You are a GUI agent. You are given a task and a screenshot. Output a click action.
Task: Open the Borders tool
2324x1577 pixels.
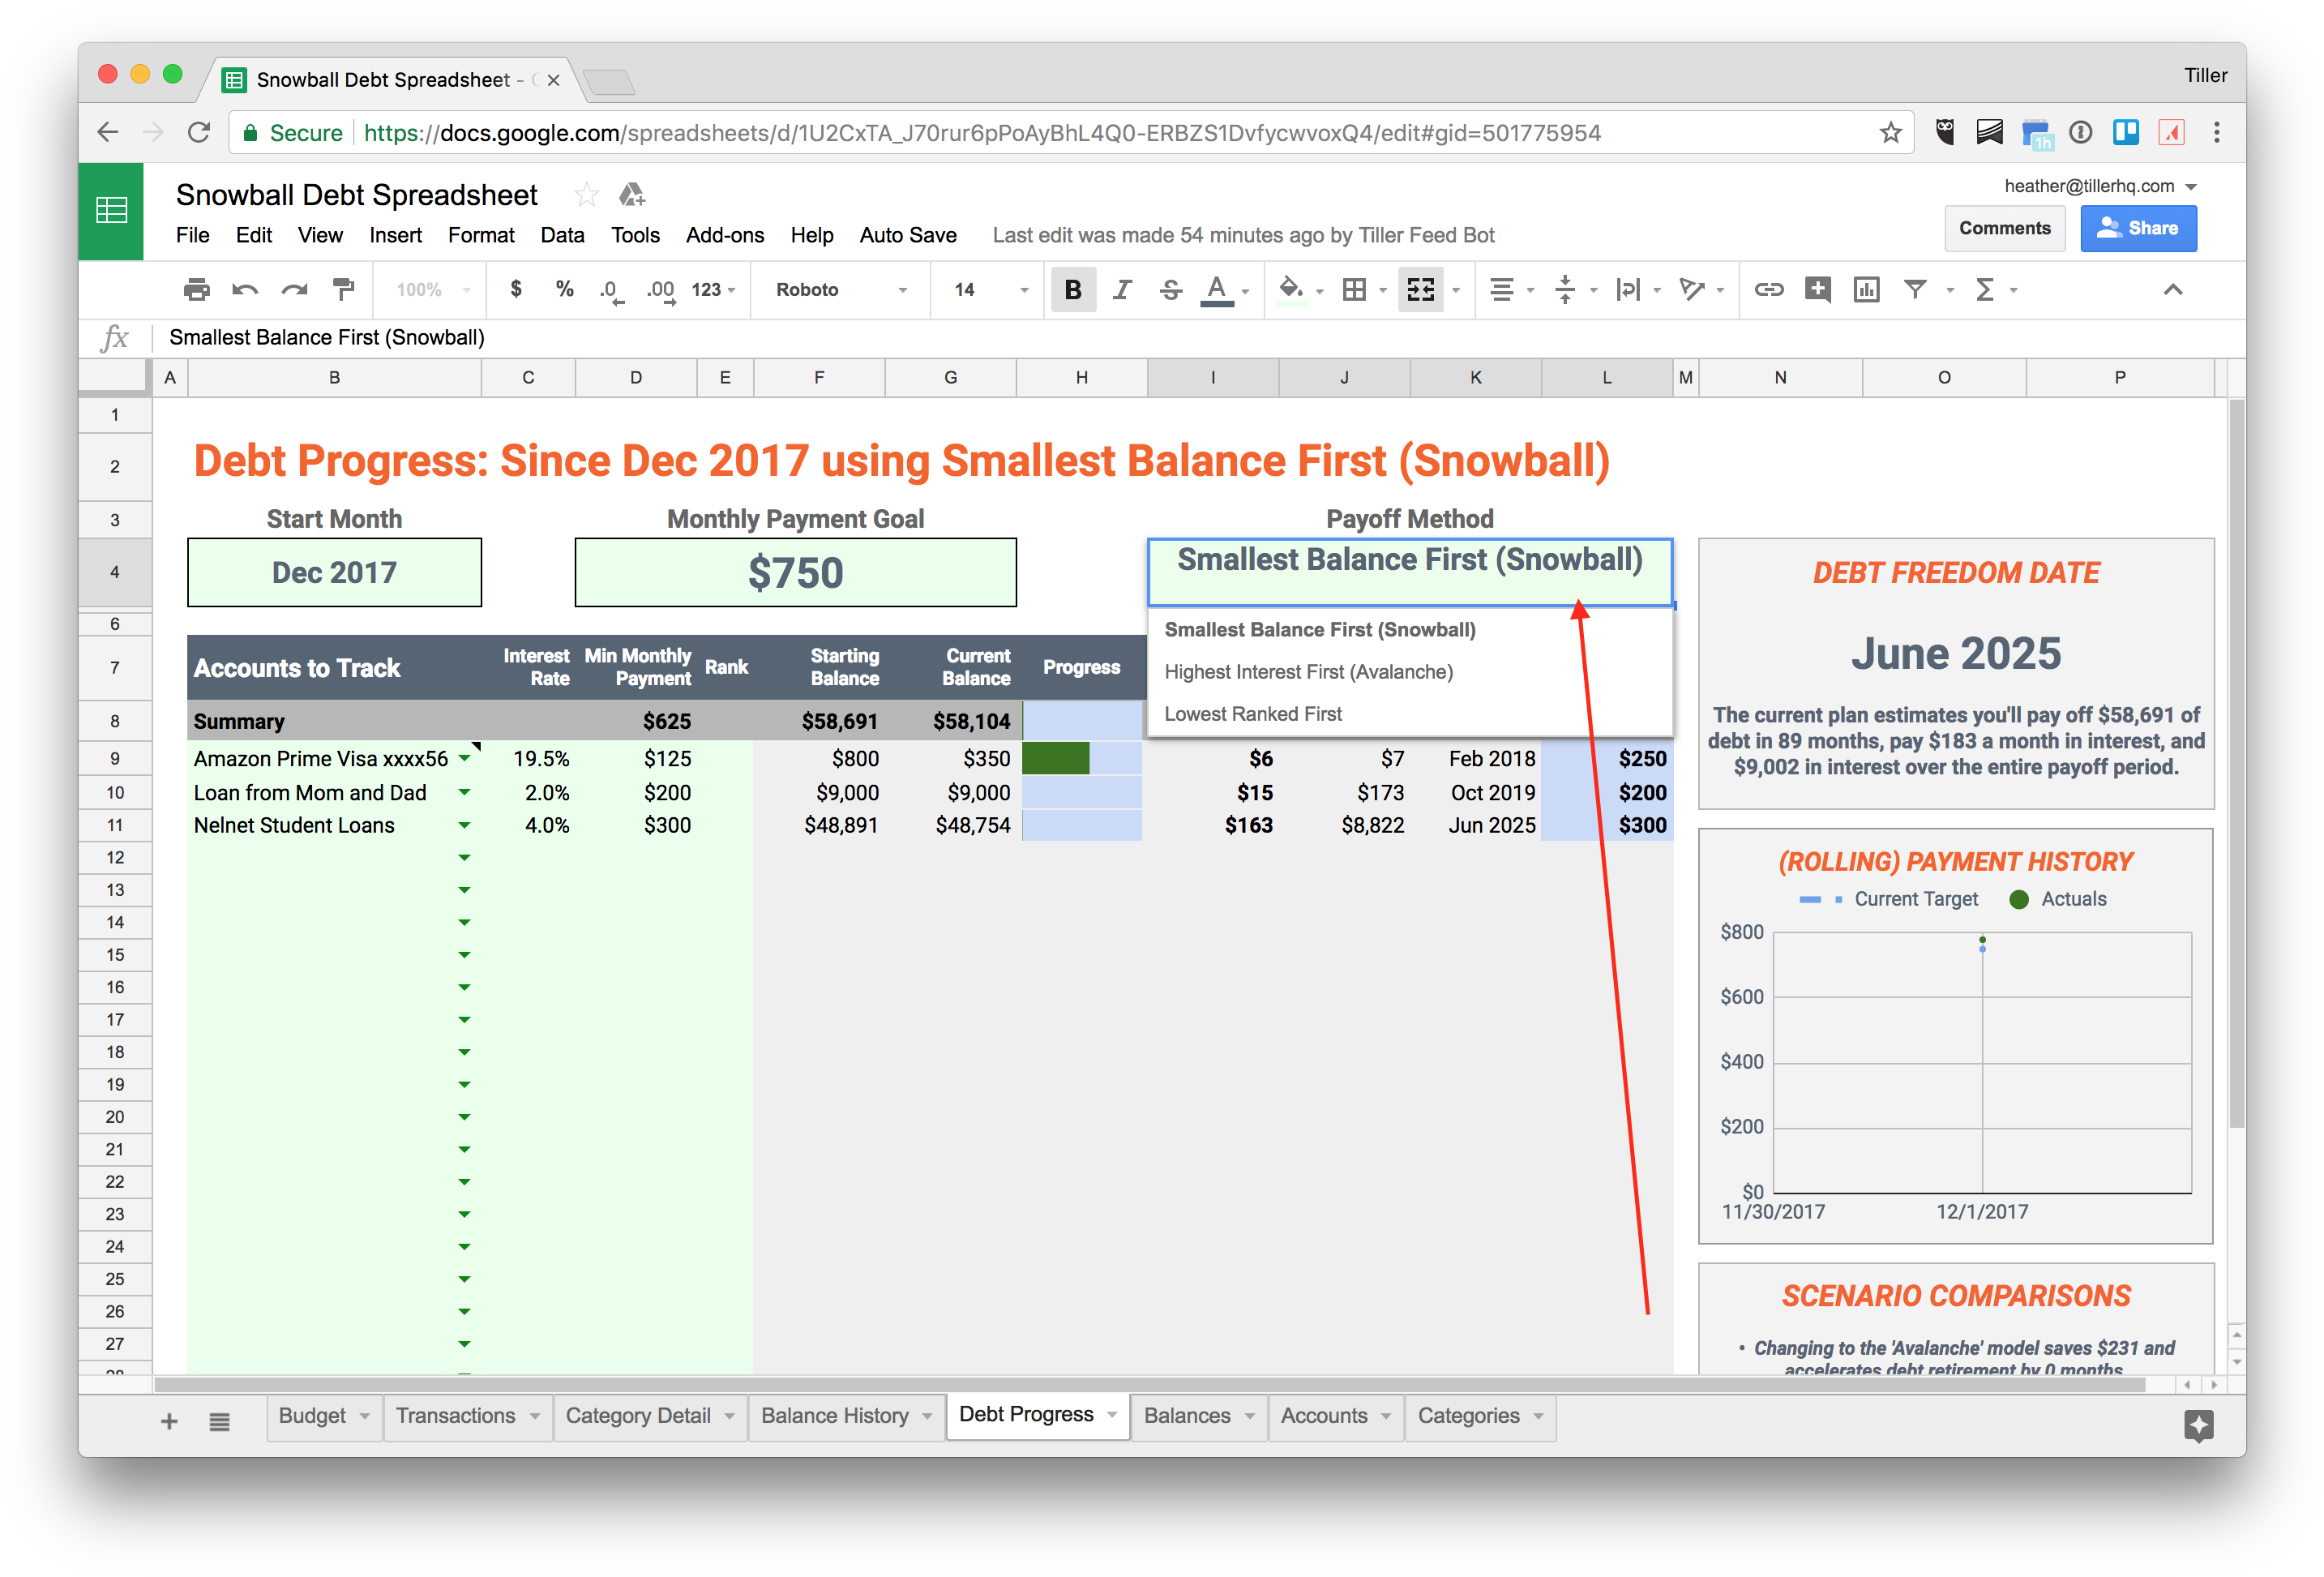(1354, 290)
